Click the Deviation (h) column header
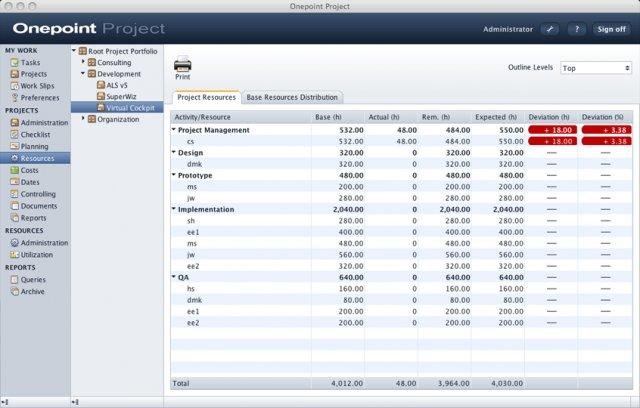 (x=551, y=117)
